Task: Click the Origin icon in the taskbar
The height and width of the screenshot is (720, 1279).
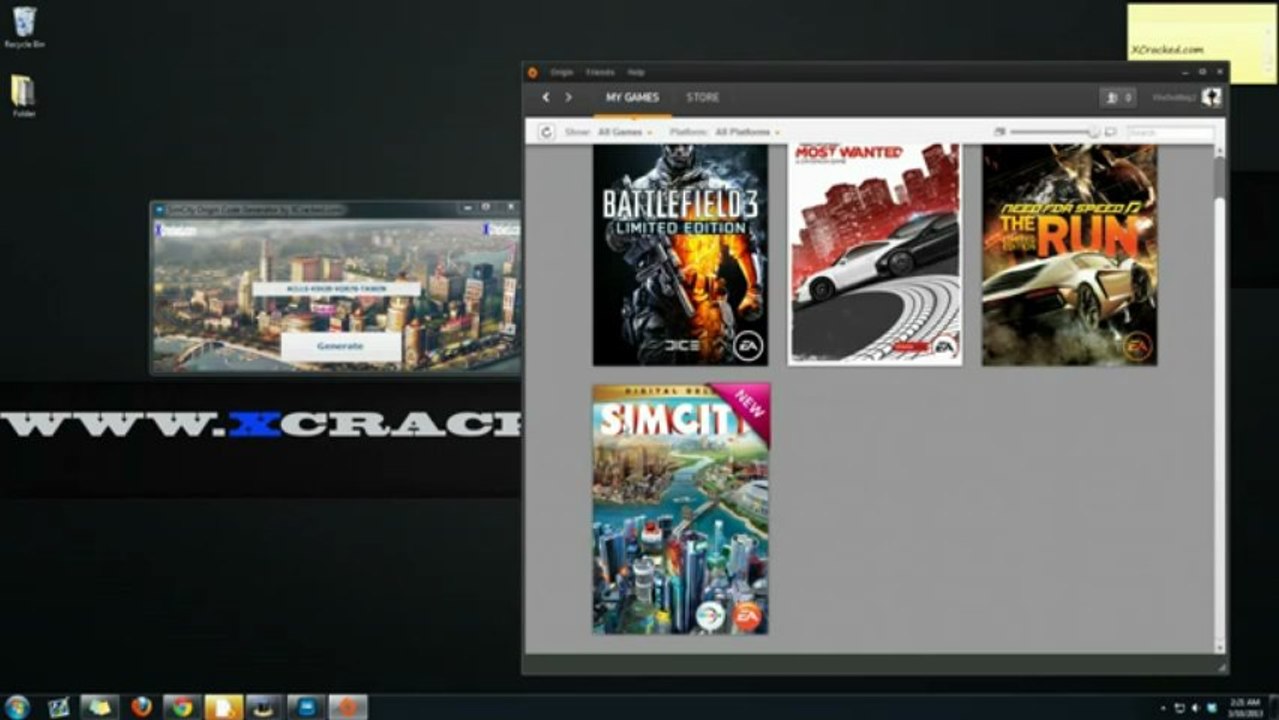Action: coord(348,707)
